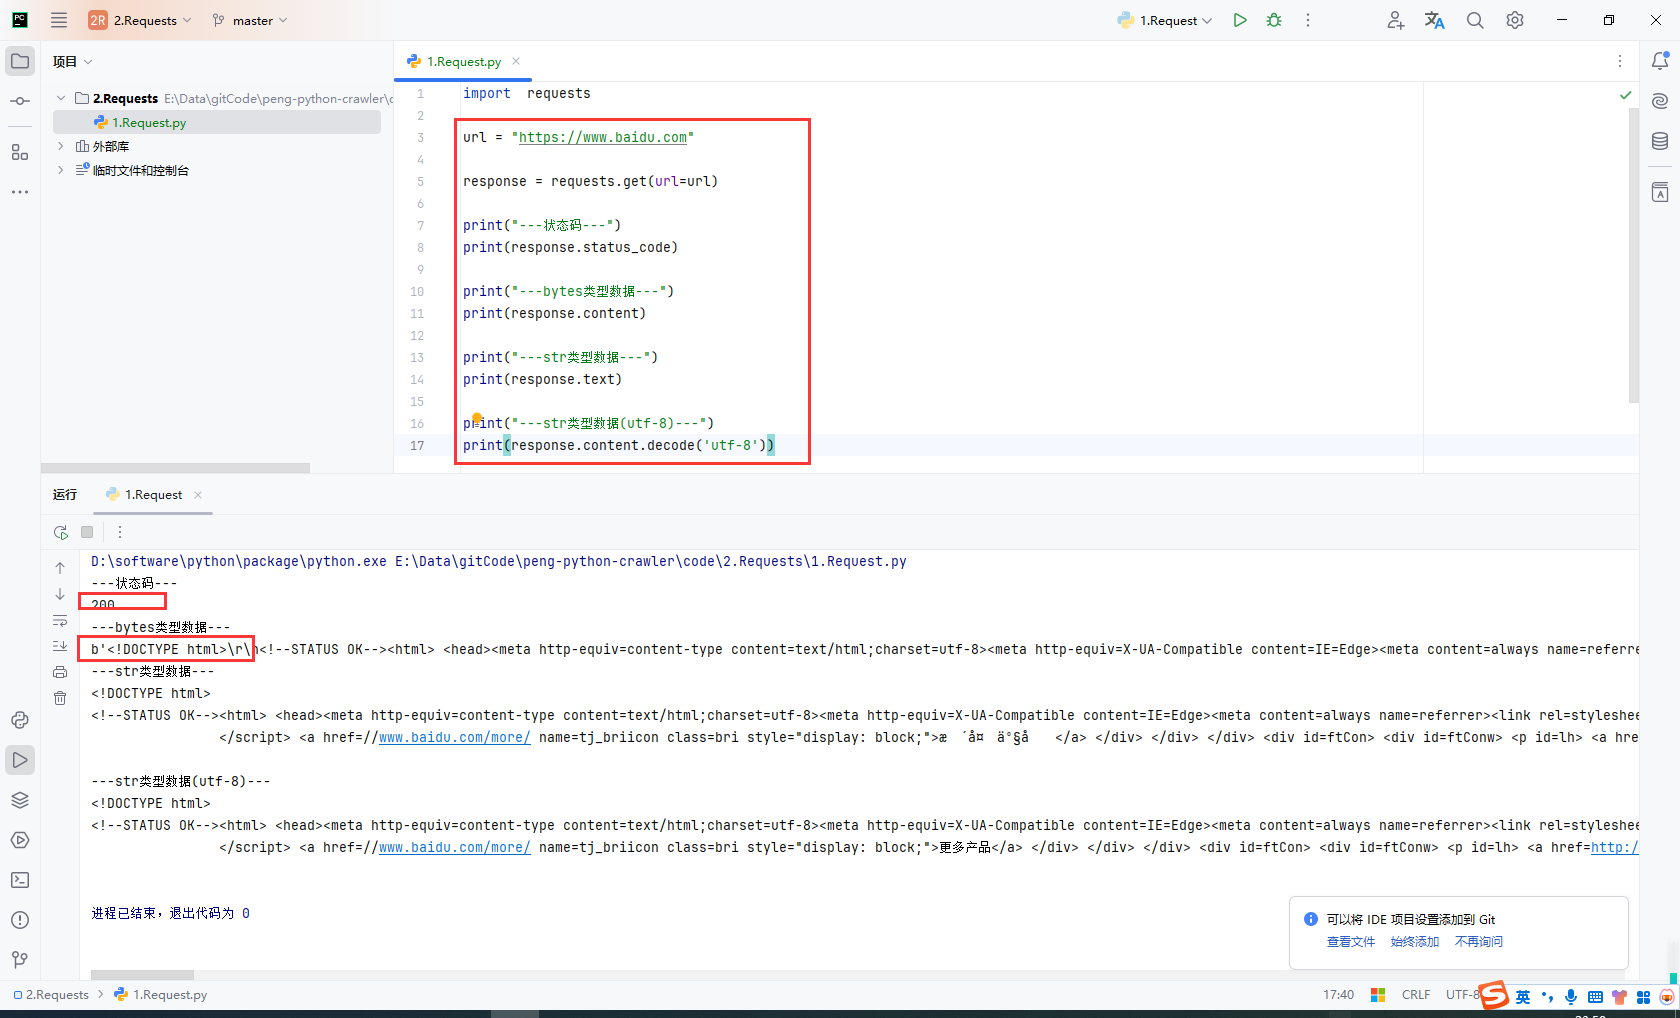Toggle scroll to end in console
The width and height of the screenshot is (1680, 1018).
tap(60, 646)
